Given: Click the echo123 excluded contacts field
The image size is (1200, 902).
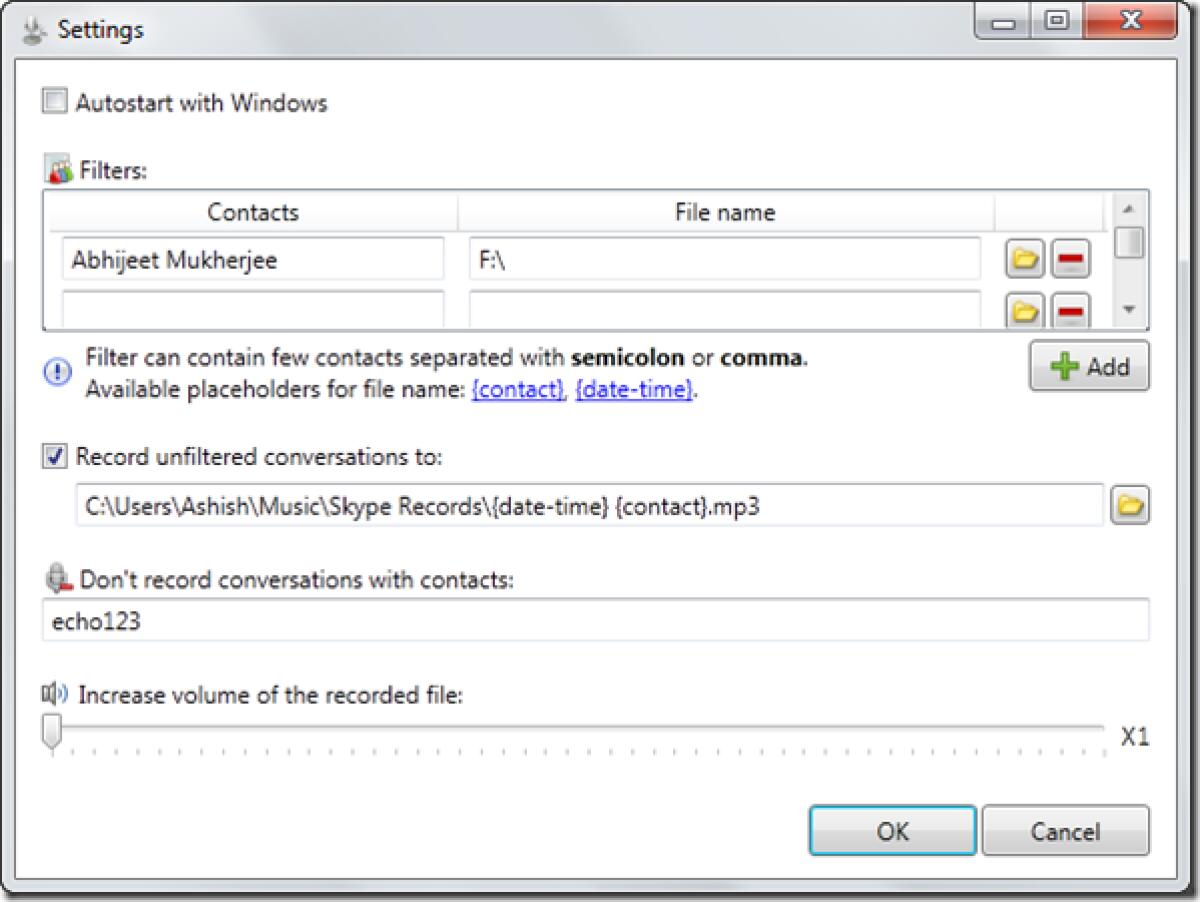Looking at the screenshot, I should click(400, 620).
